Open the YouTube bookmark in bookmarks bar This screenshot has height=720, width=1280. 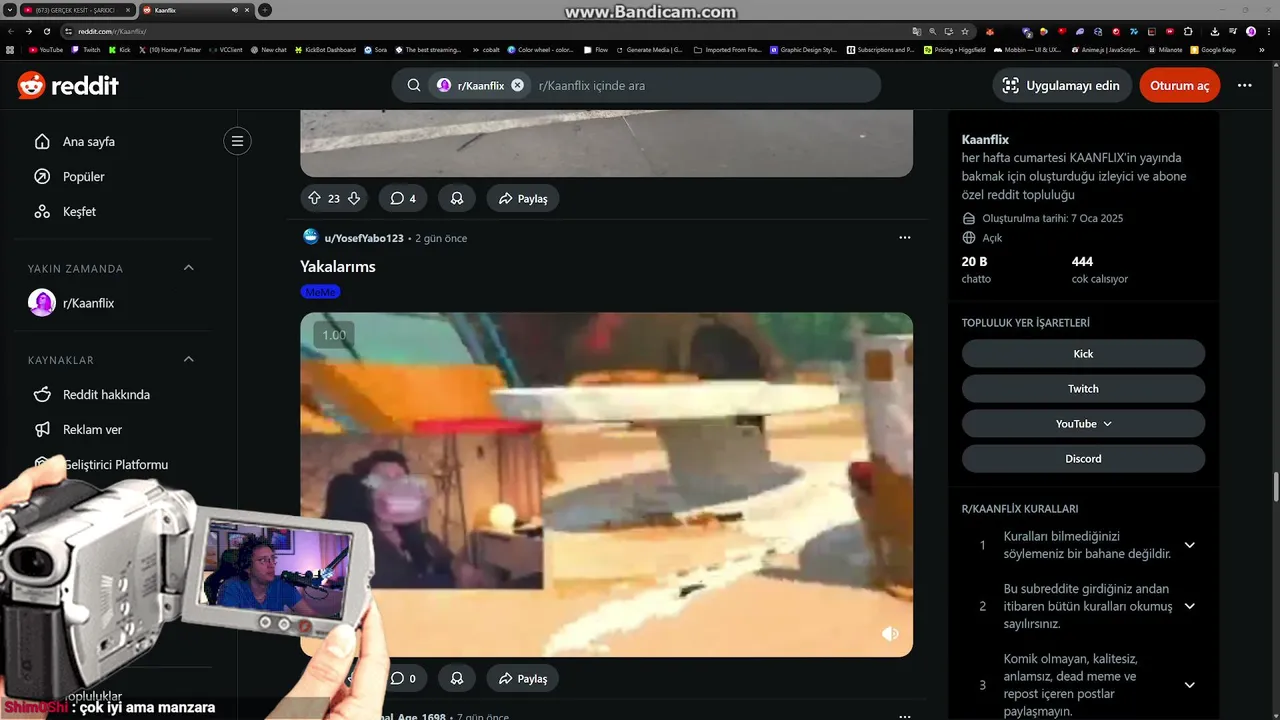(46, 49)
